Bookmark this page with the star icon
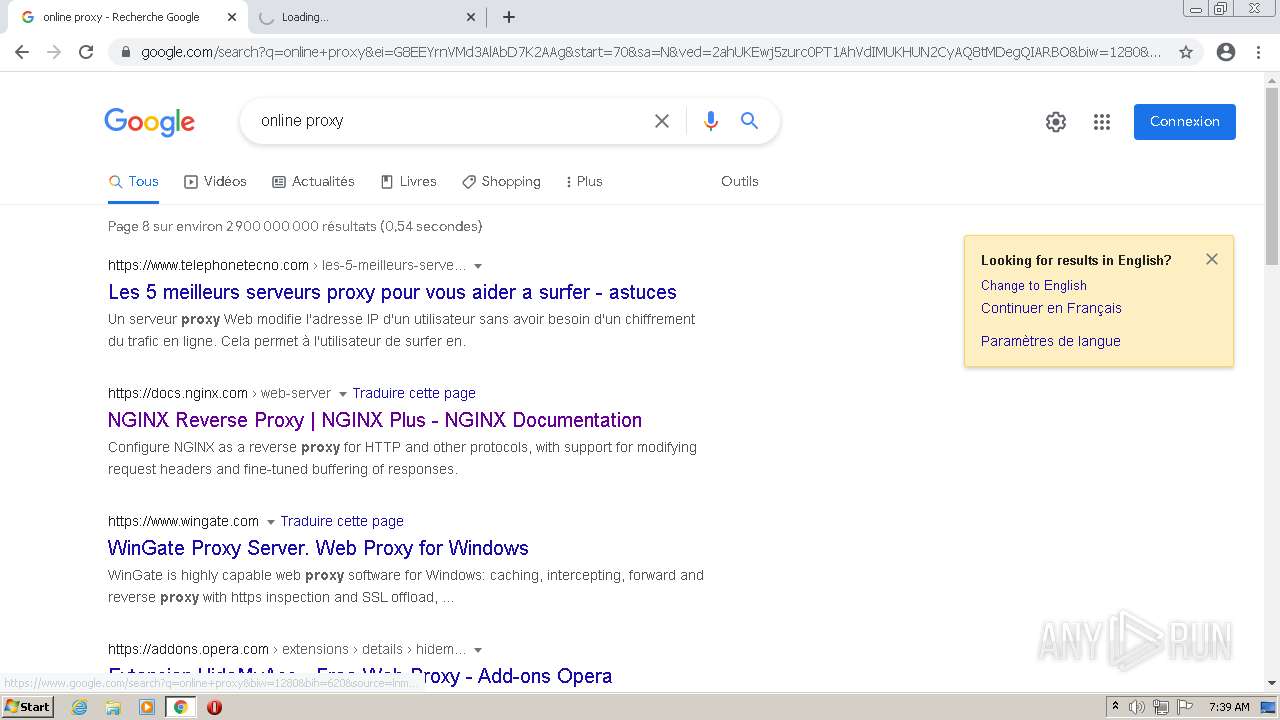This screenshot has height=720, width=1280. 1186,52
